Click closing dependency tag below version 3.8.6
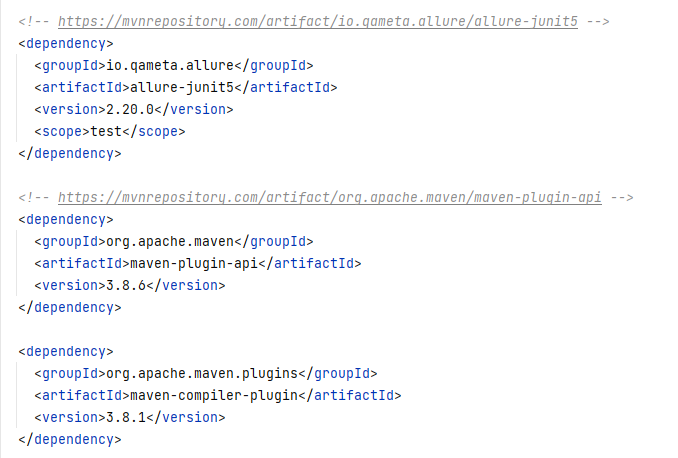Image resolution: width=678 pixels, height=458 pixels. click(x=70, y=308)
